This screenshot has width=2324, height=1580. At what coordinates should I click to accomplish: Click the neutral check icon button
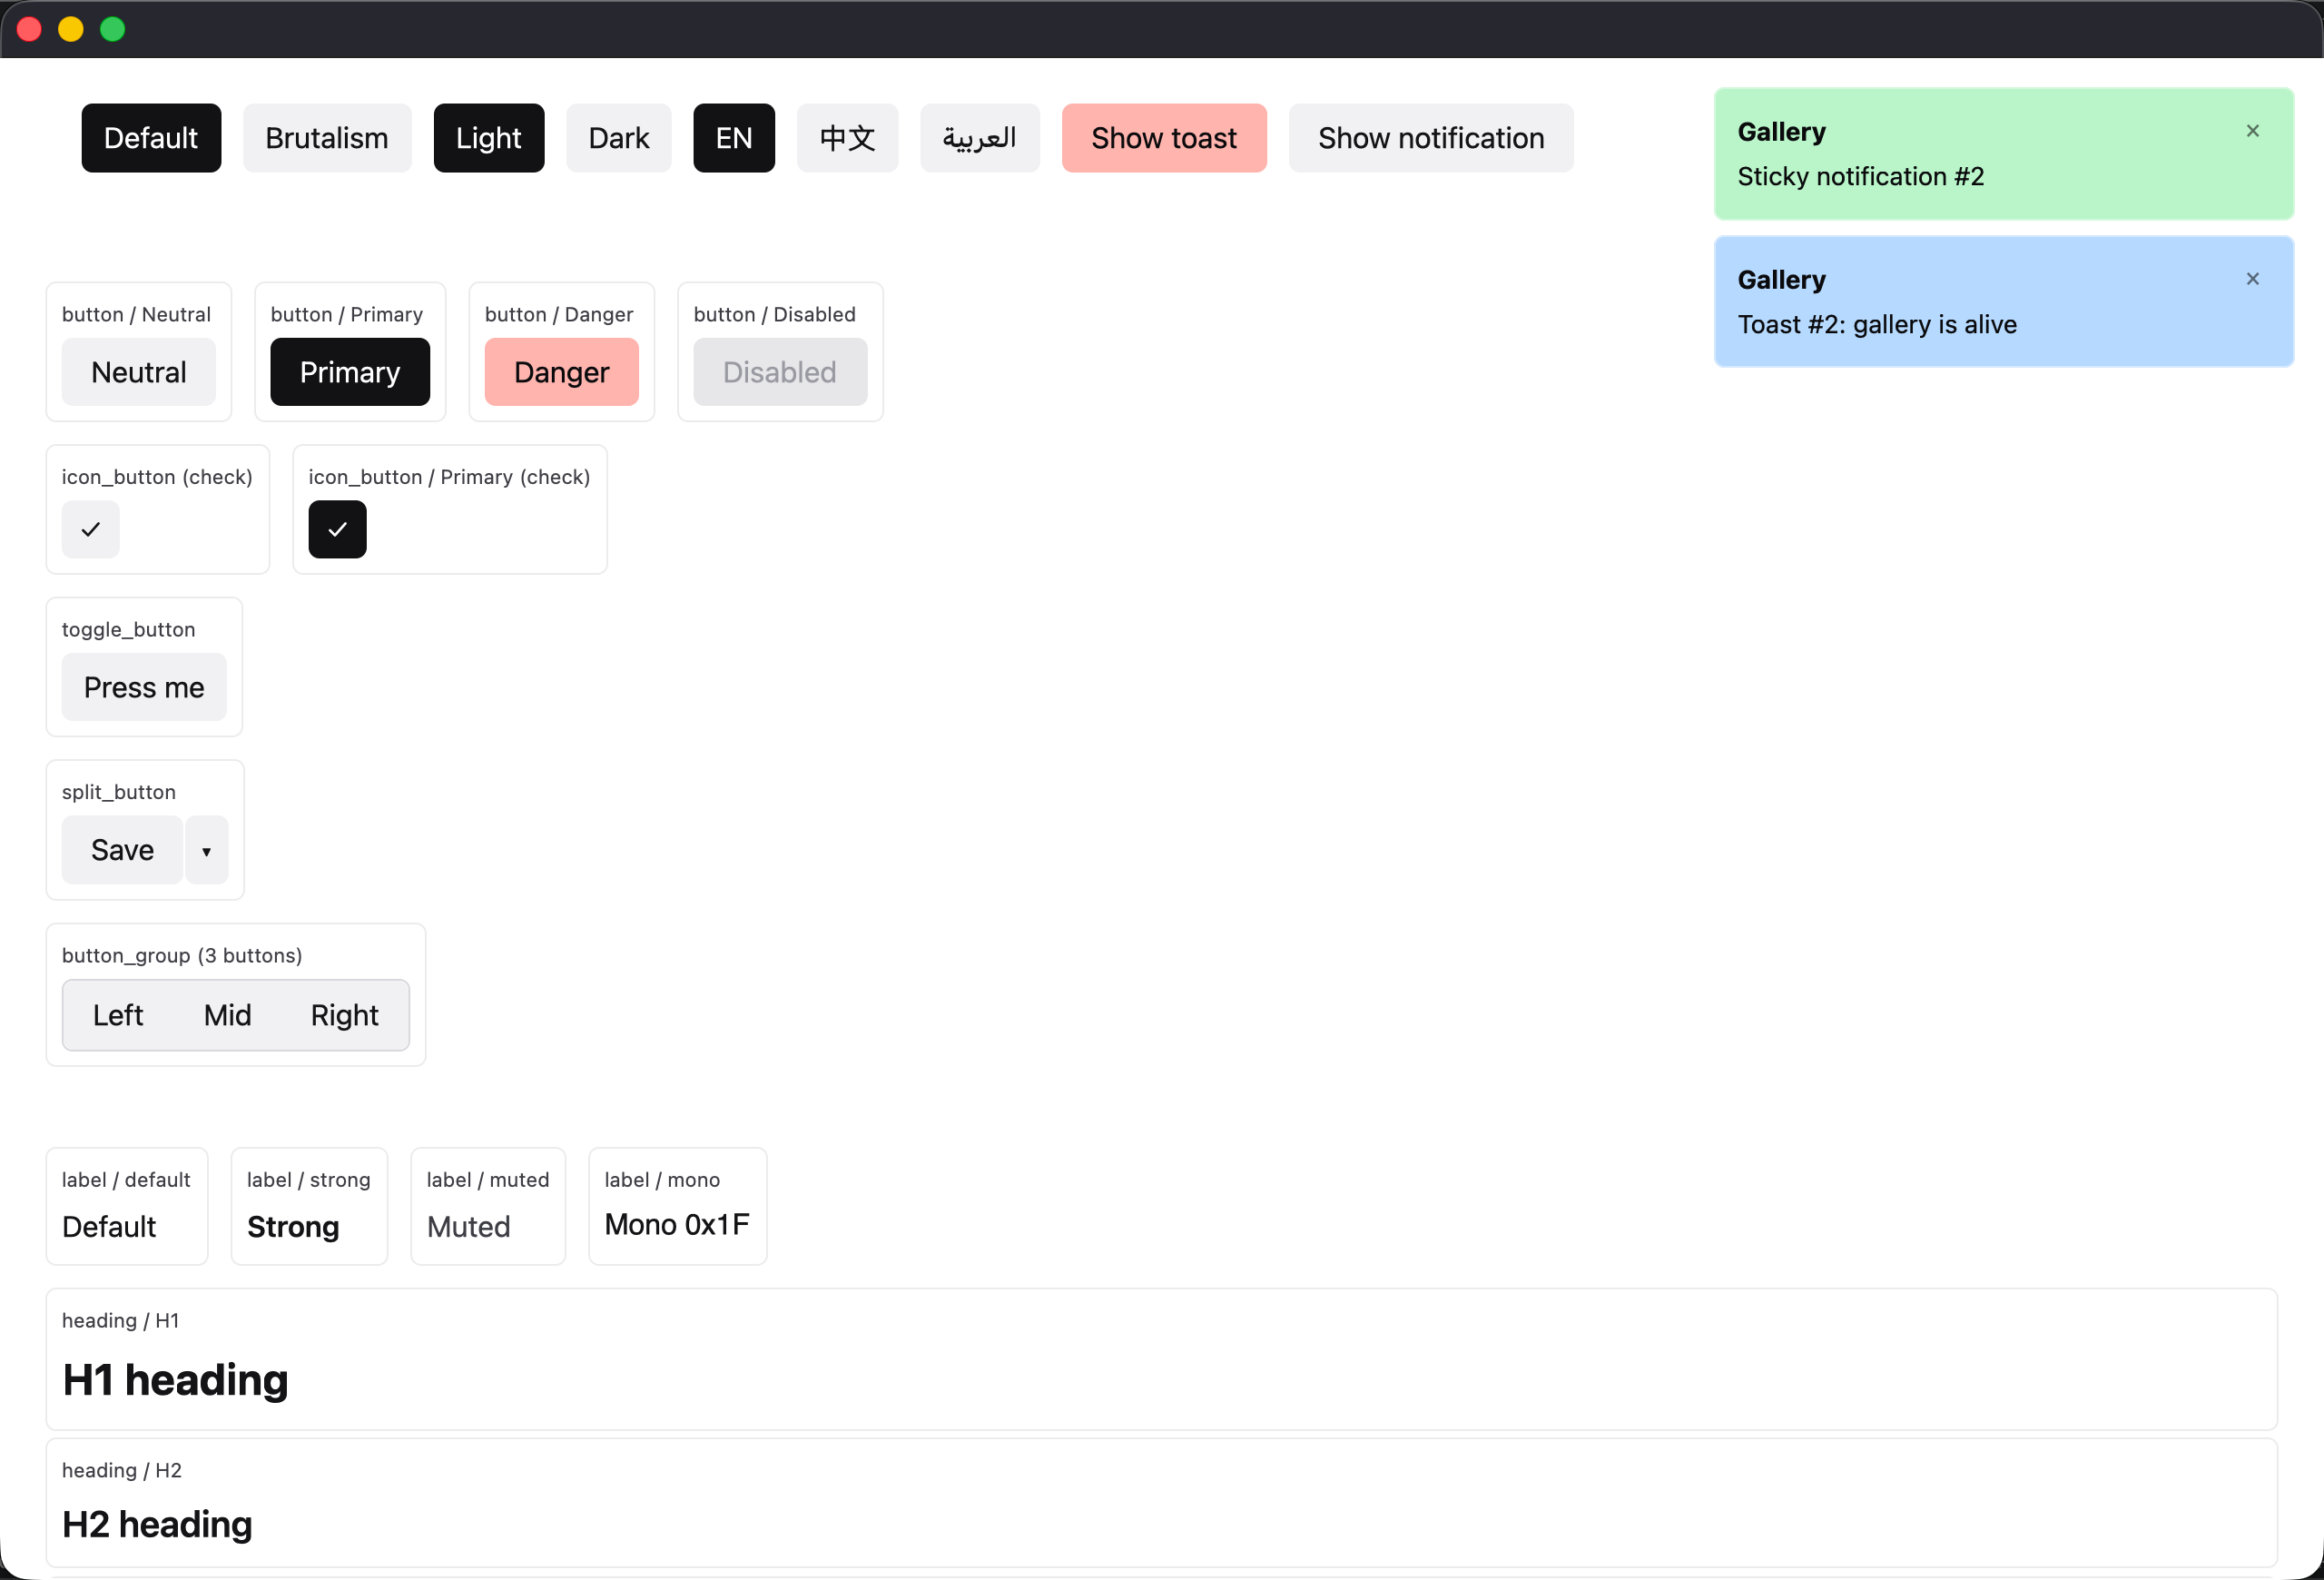coord(90,529)
